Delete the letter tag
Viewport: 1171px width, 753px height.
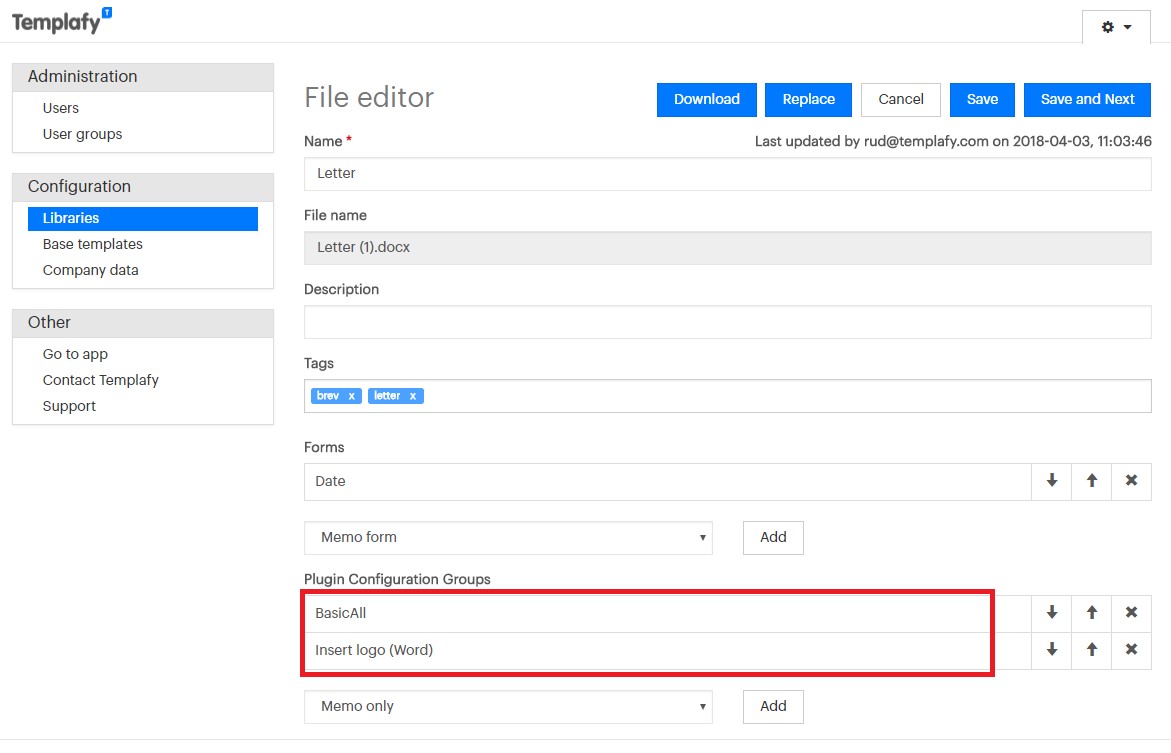coord(414,395)
